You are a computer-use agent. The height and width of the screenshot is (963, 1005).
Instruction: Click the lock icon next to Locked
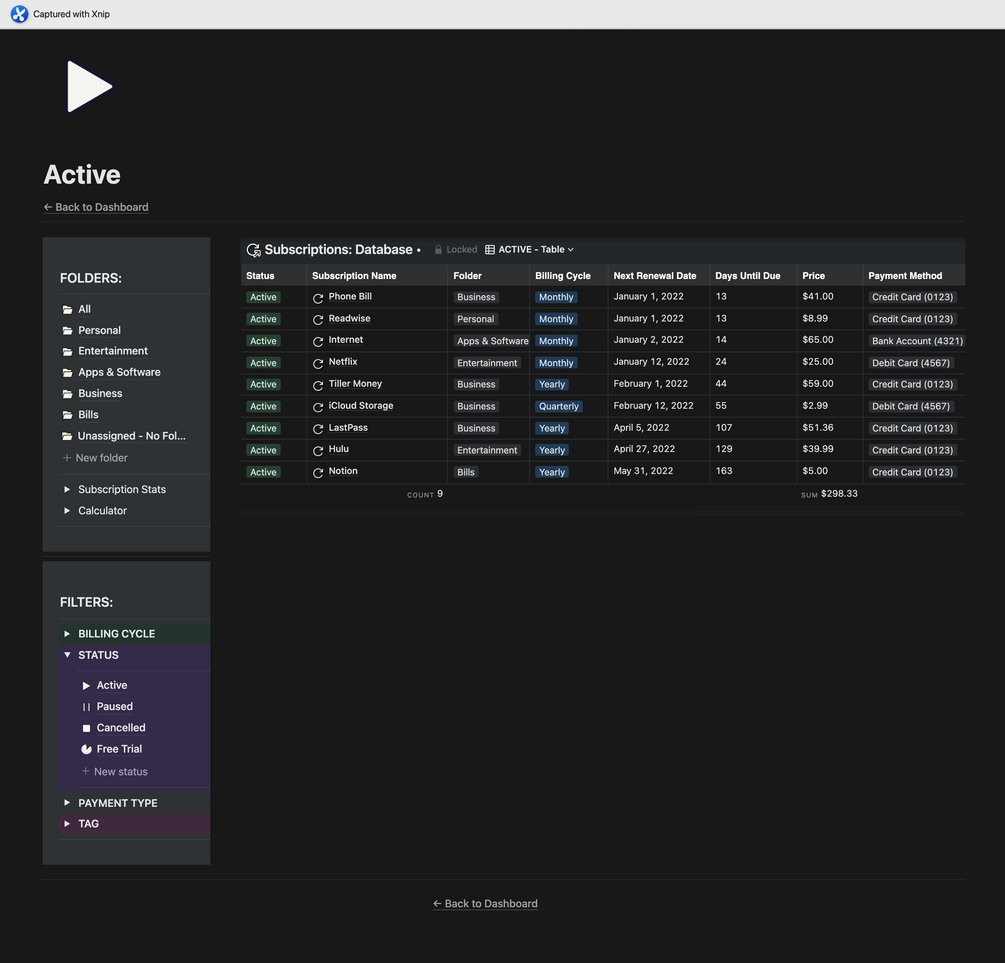point(438,249)
